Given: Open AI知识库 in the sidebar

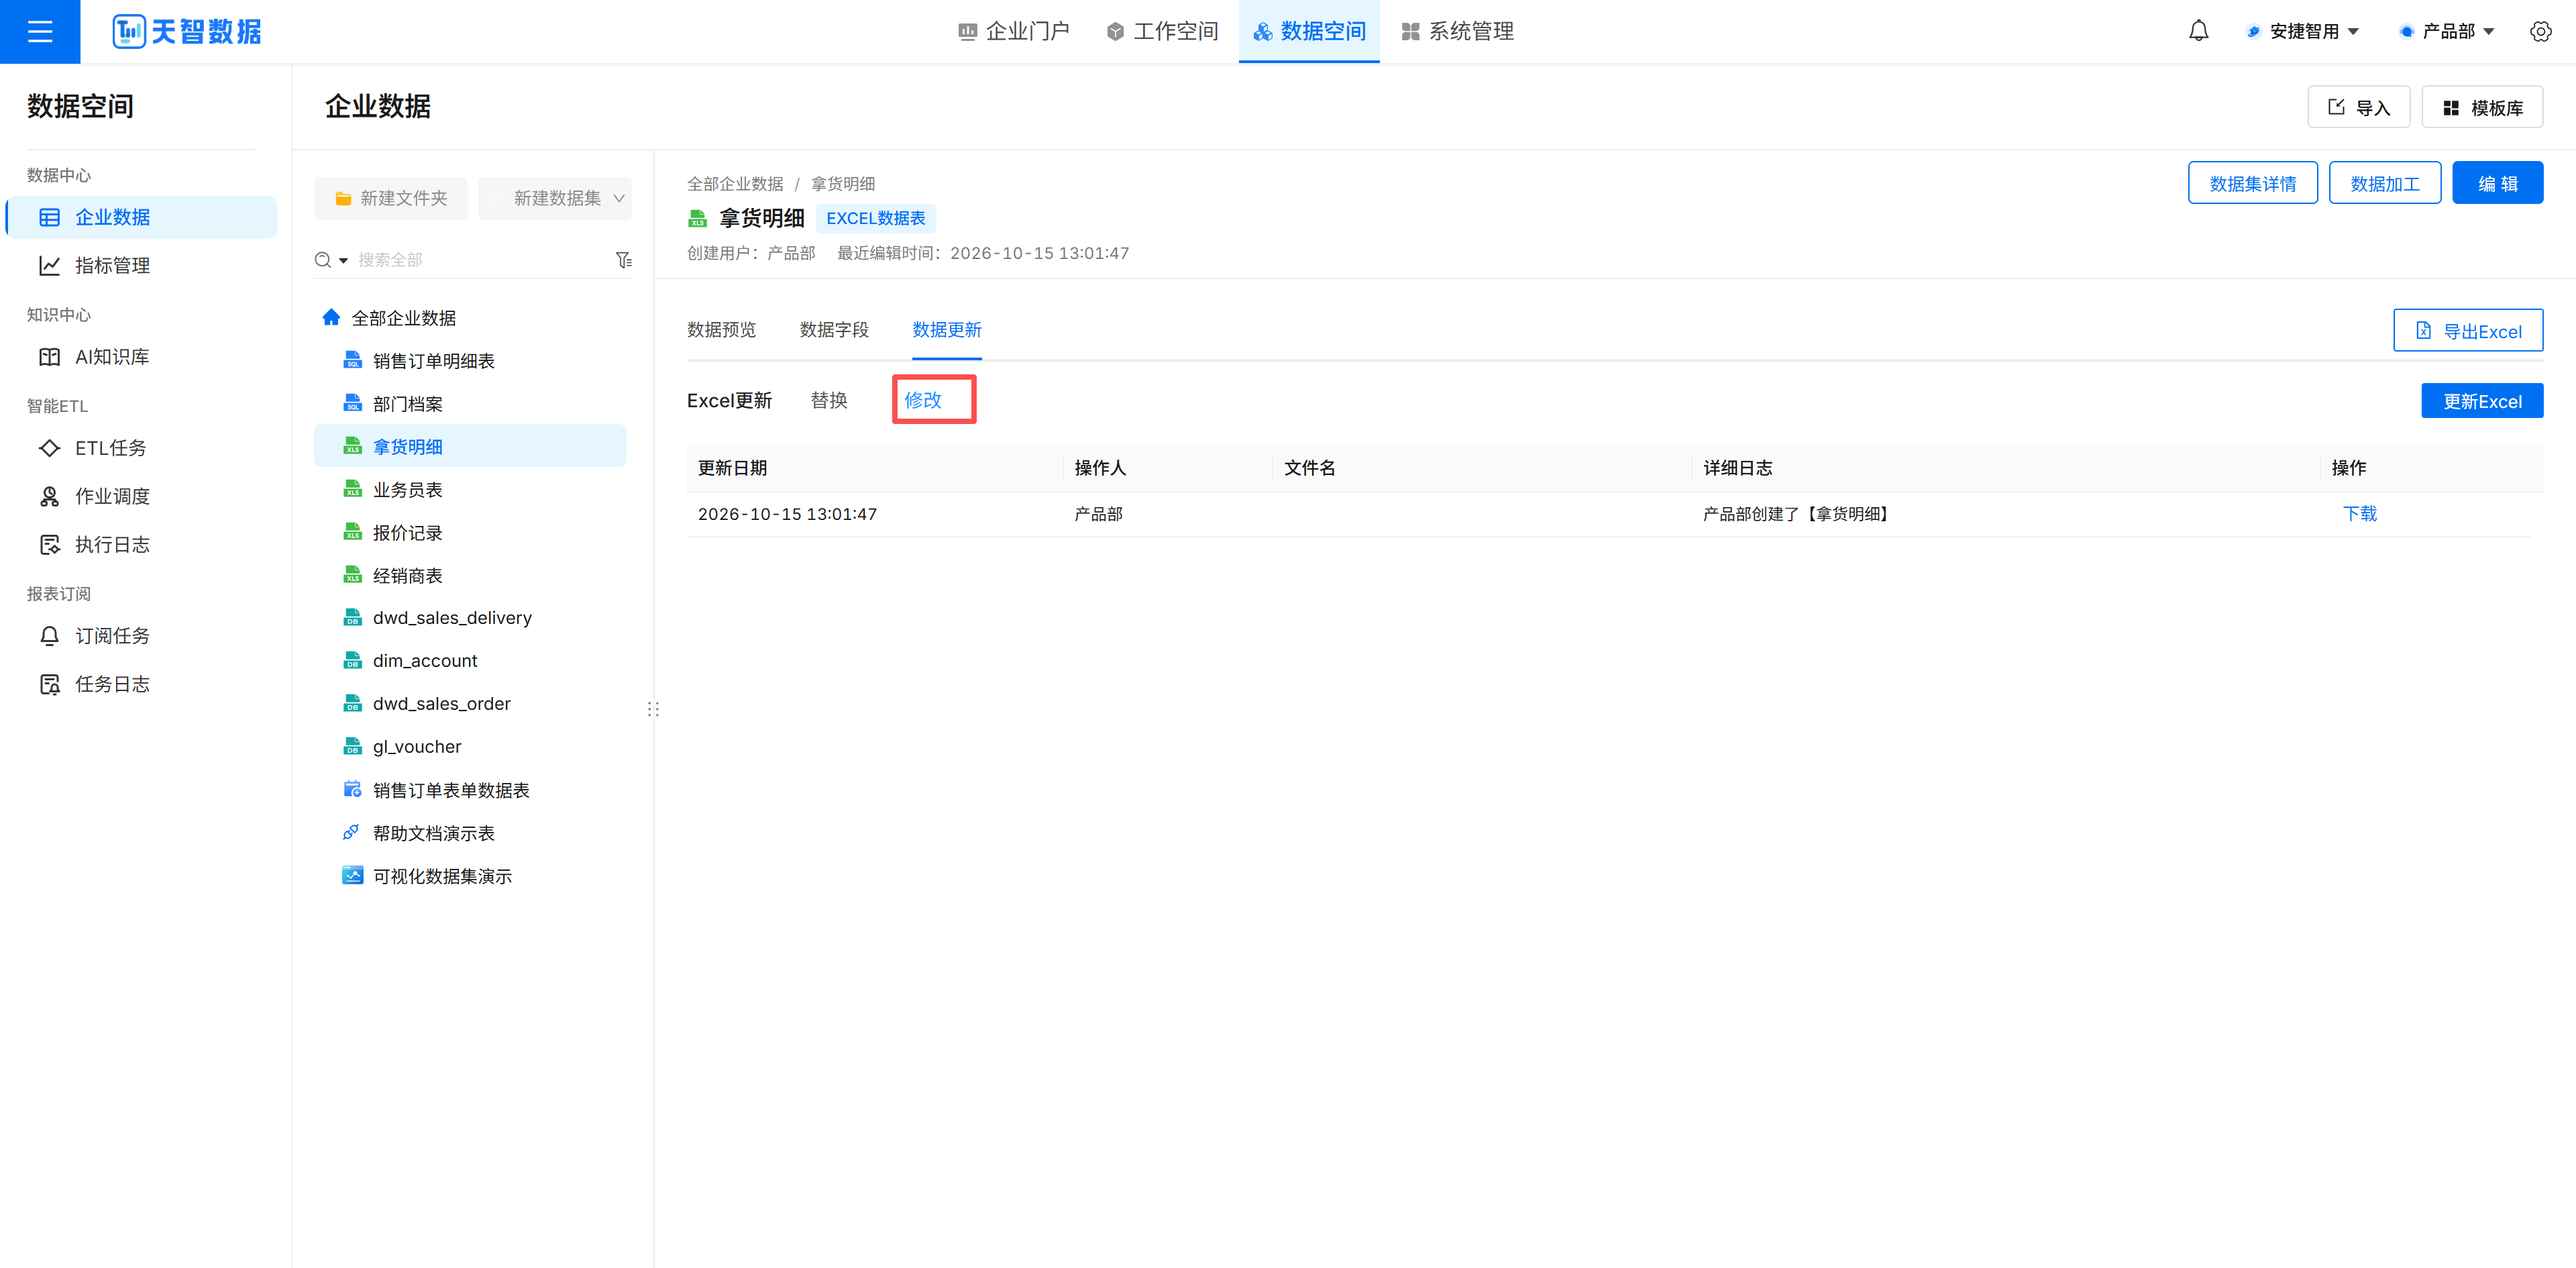Looking at the screenshot, I should tap(141, 357).
